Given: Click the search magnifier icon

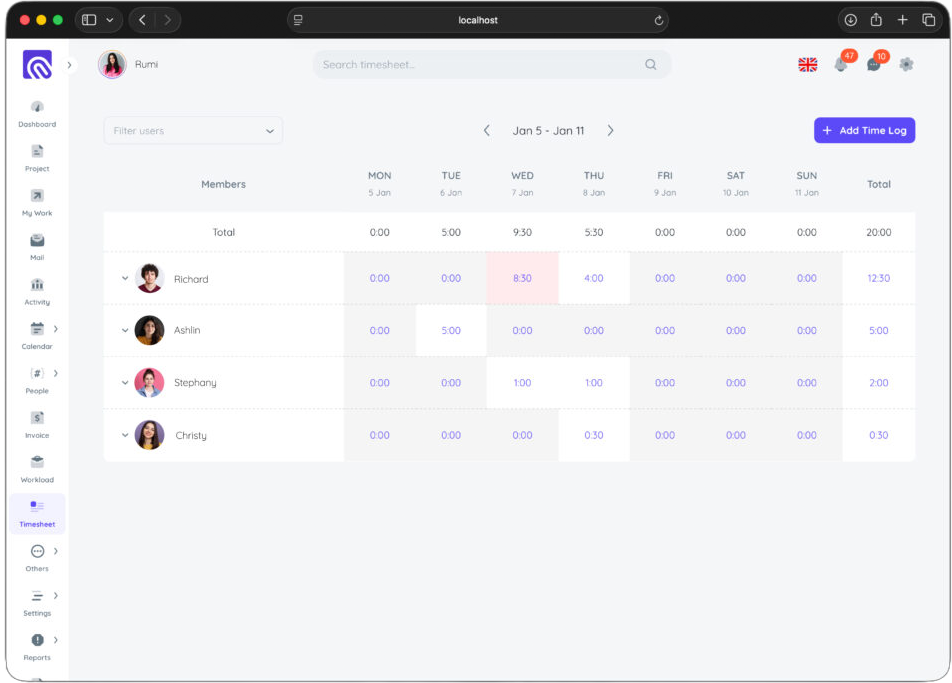Looking at the screenshot, I should 651,64.
